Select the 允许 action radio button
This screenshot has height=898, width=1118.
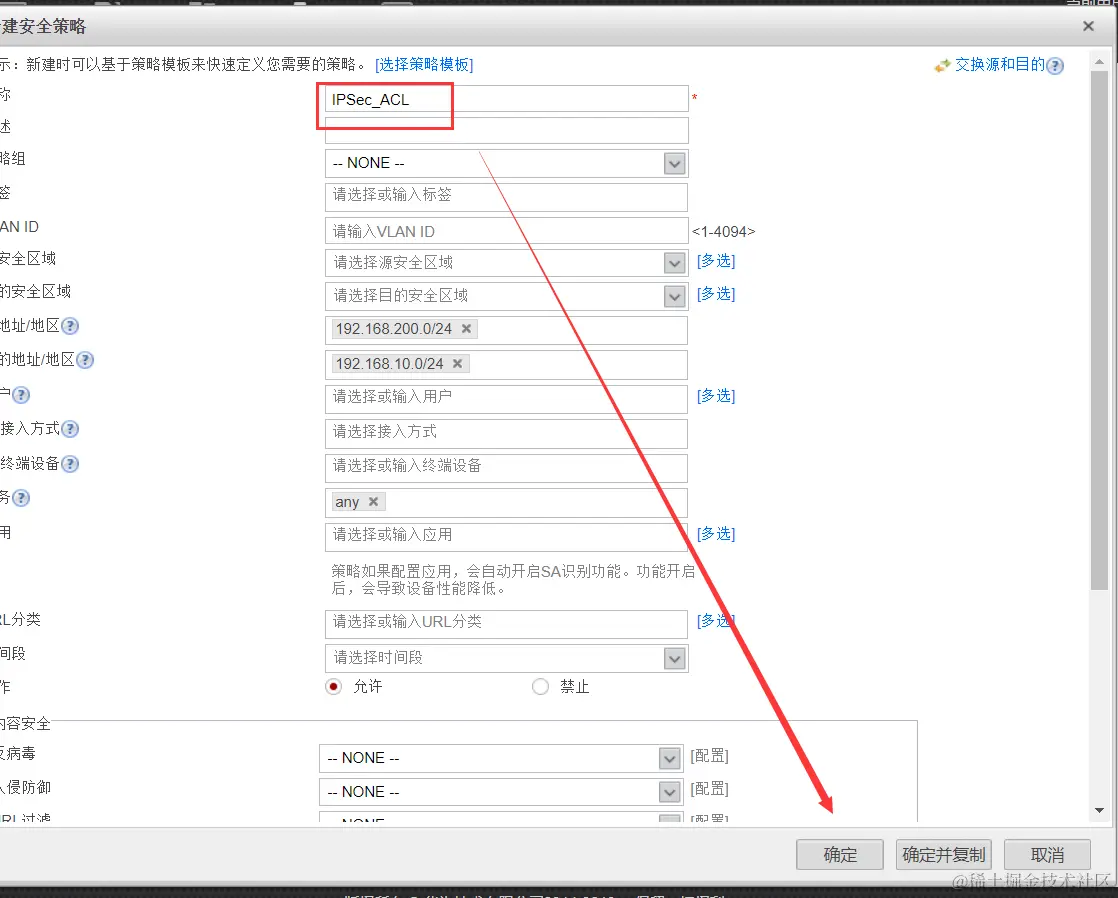click(x=334, y=687)
